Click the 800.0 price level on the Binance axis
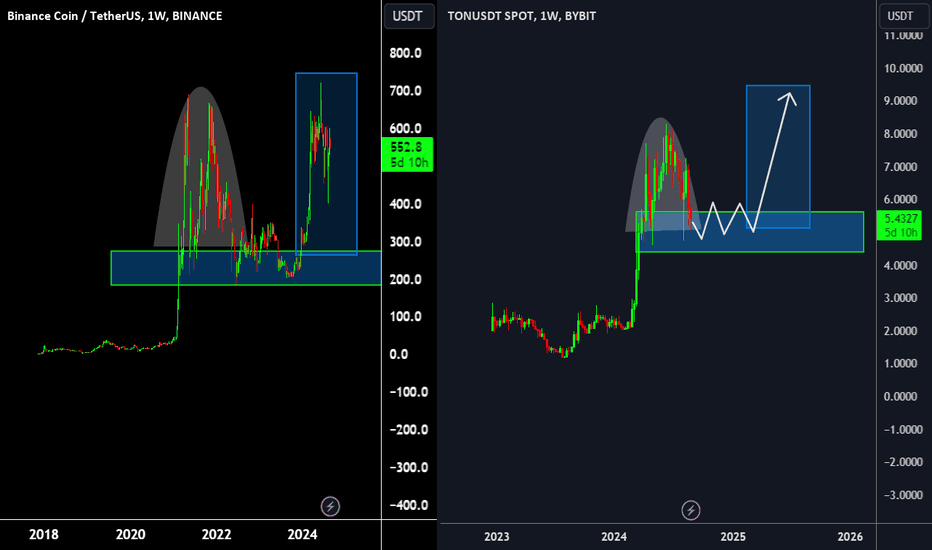932x550 pixels. 405,54
